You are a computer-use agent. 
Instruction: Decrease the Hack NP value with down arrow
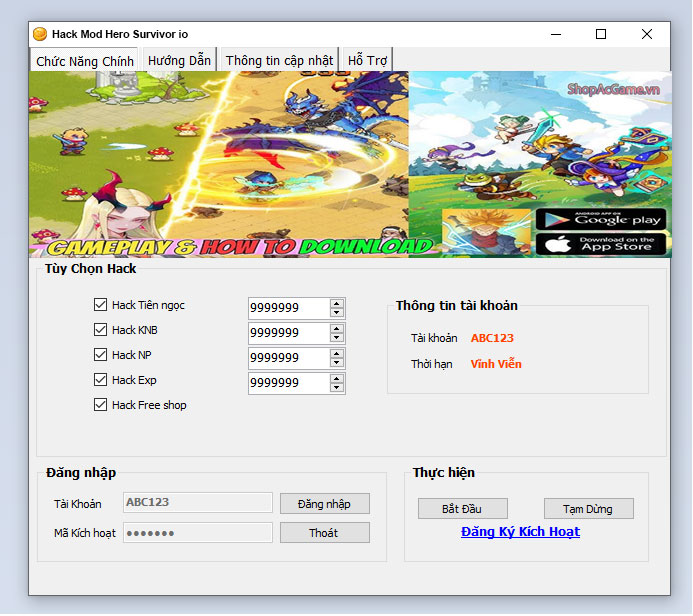tap(337, 363)
